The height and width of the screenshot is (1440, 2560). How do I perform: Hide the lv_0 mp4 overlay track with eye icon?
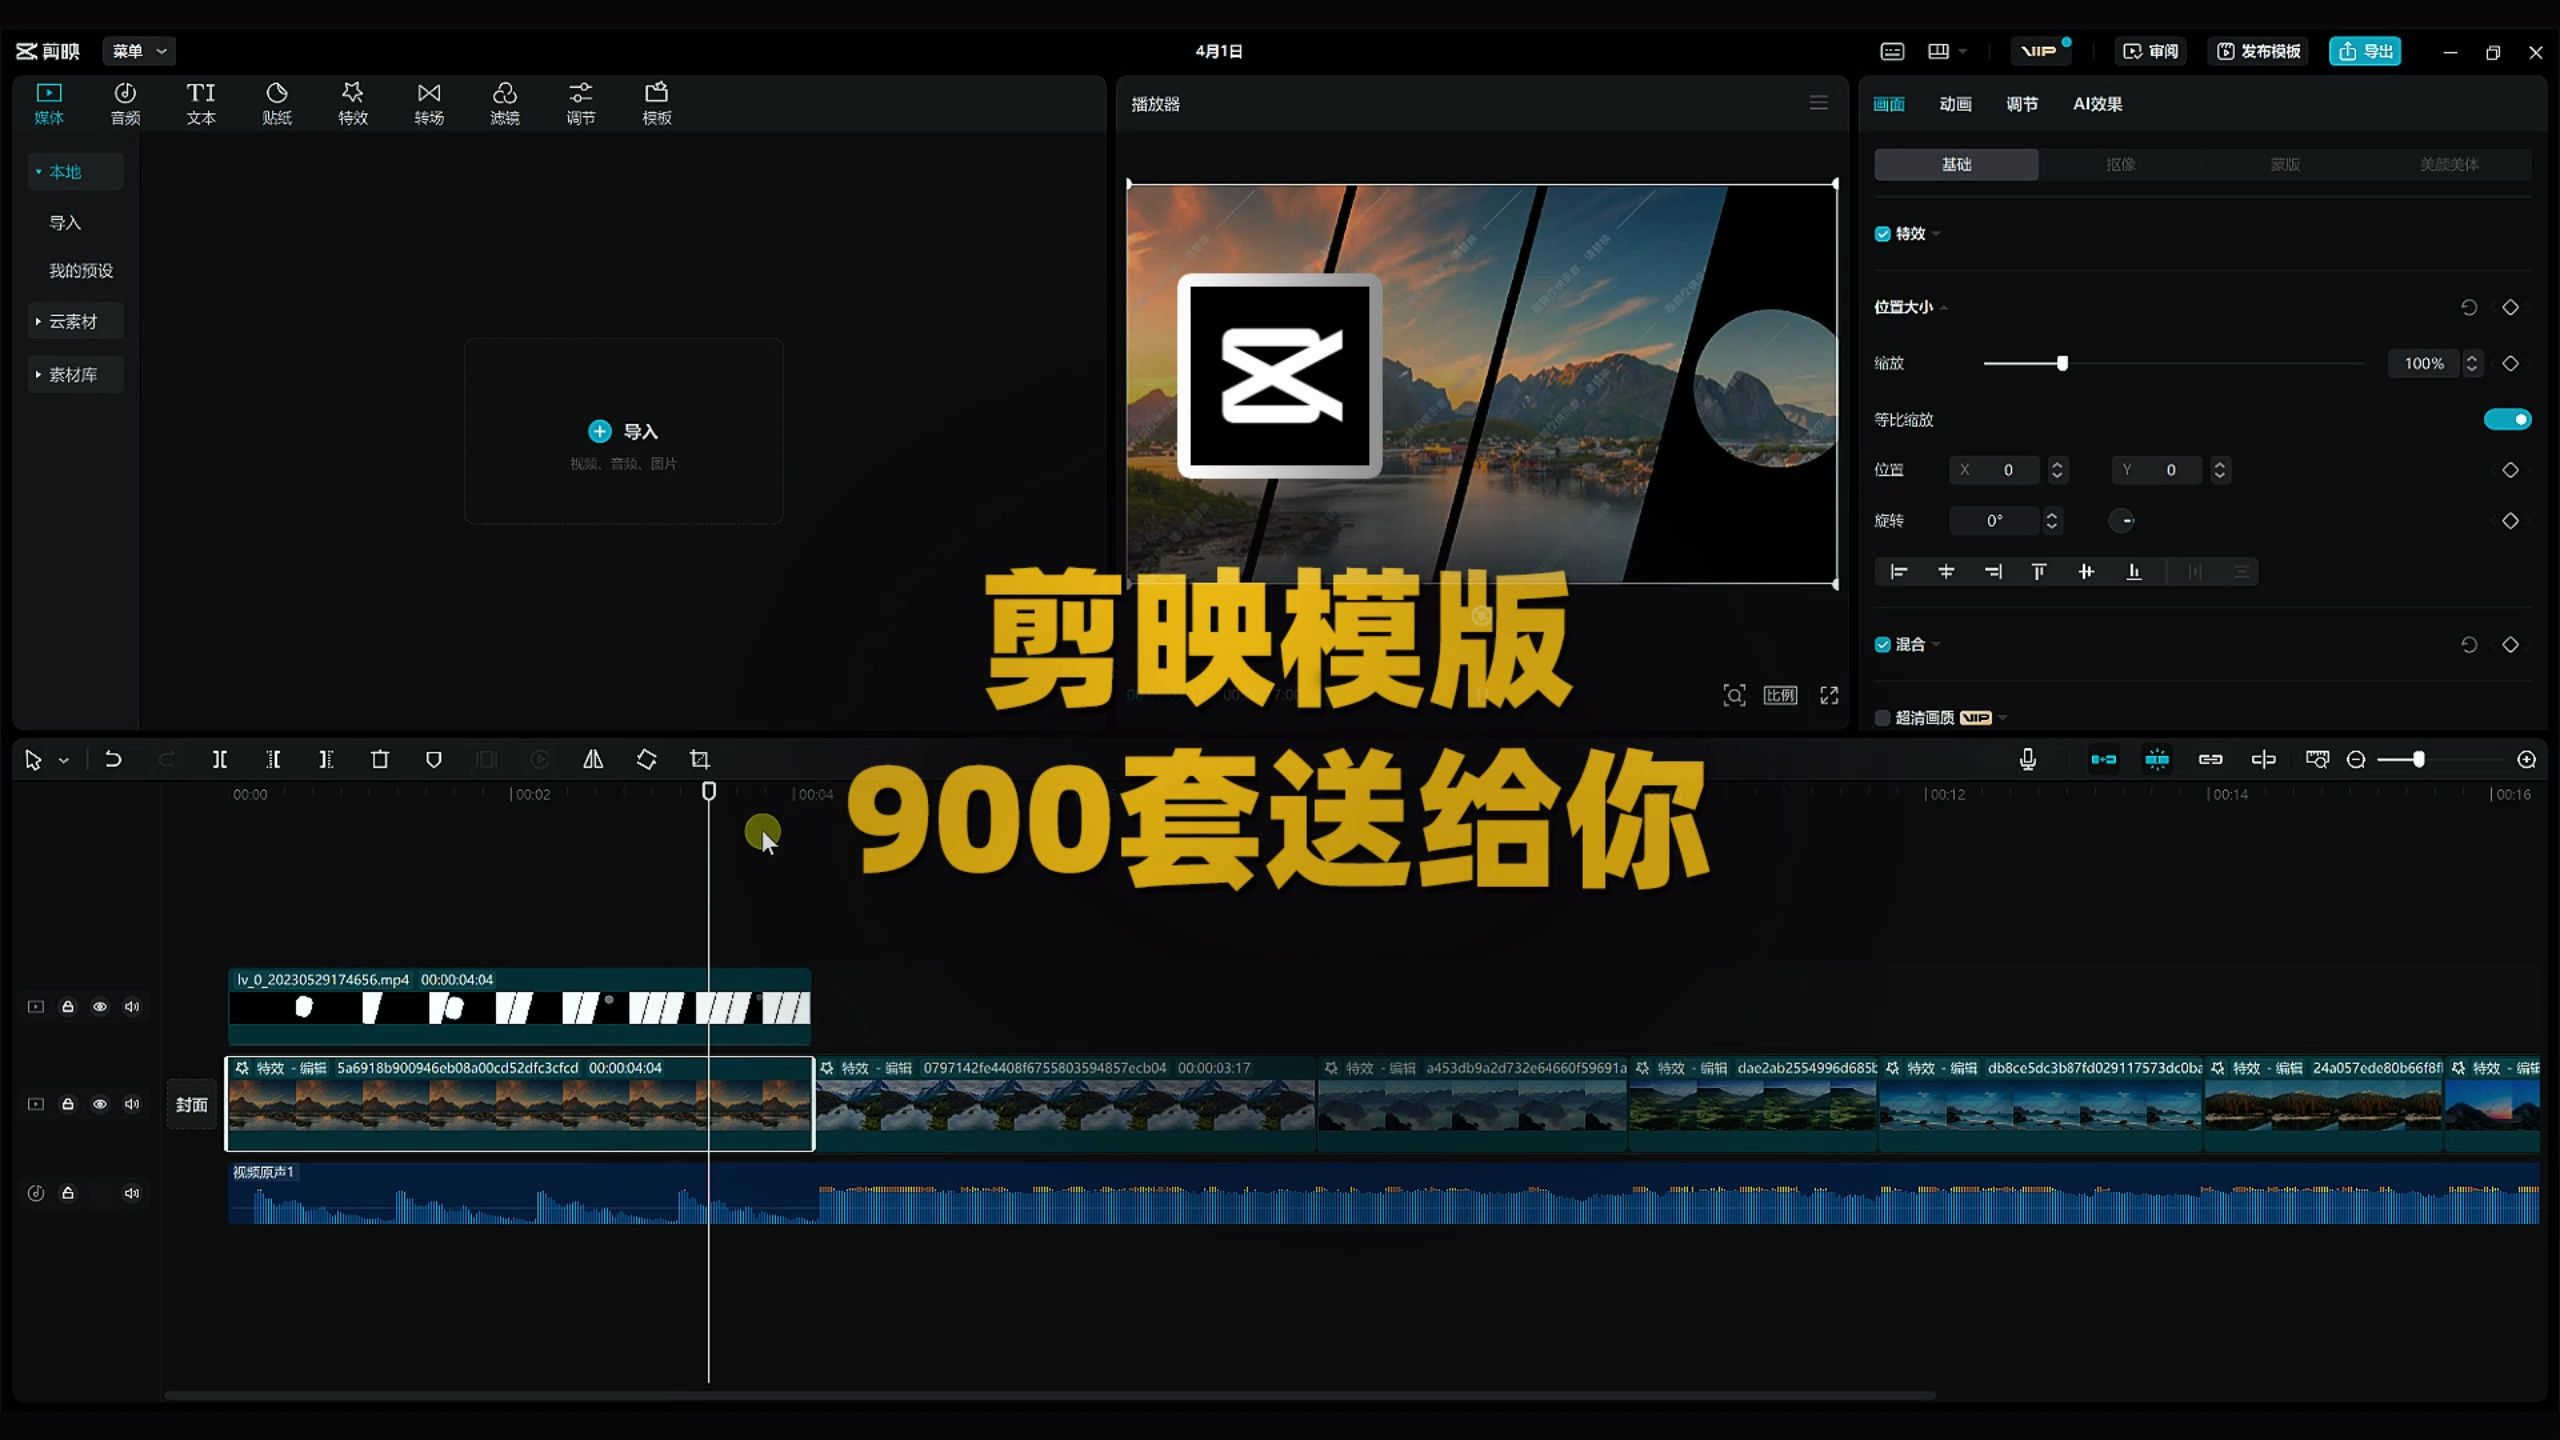pyautogui.click(x=100, y=1007)
